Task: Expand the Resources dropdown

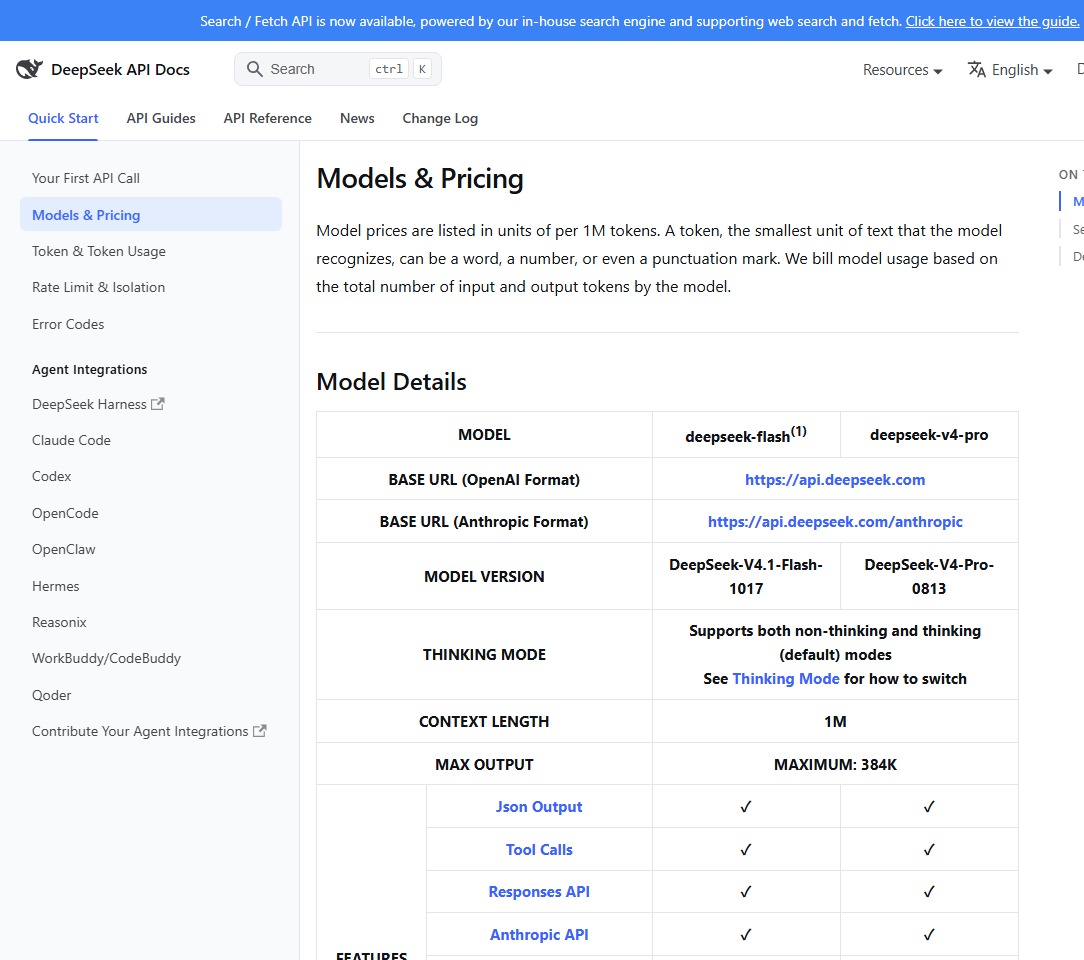Action: [x=902, y=70]
